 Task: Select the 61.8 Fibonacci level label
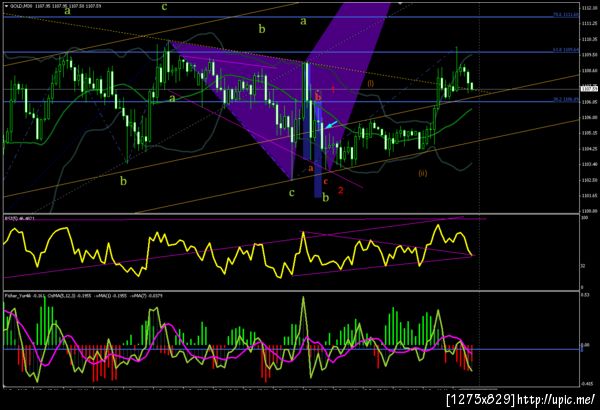point(566,50)
